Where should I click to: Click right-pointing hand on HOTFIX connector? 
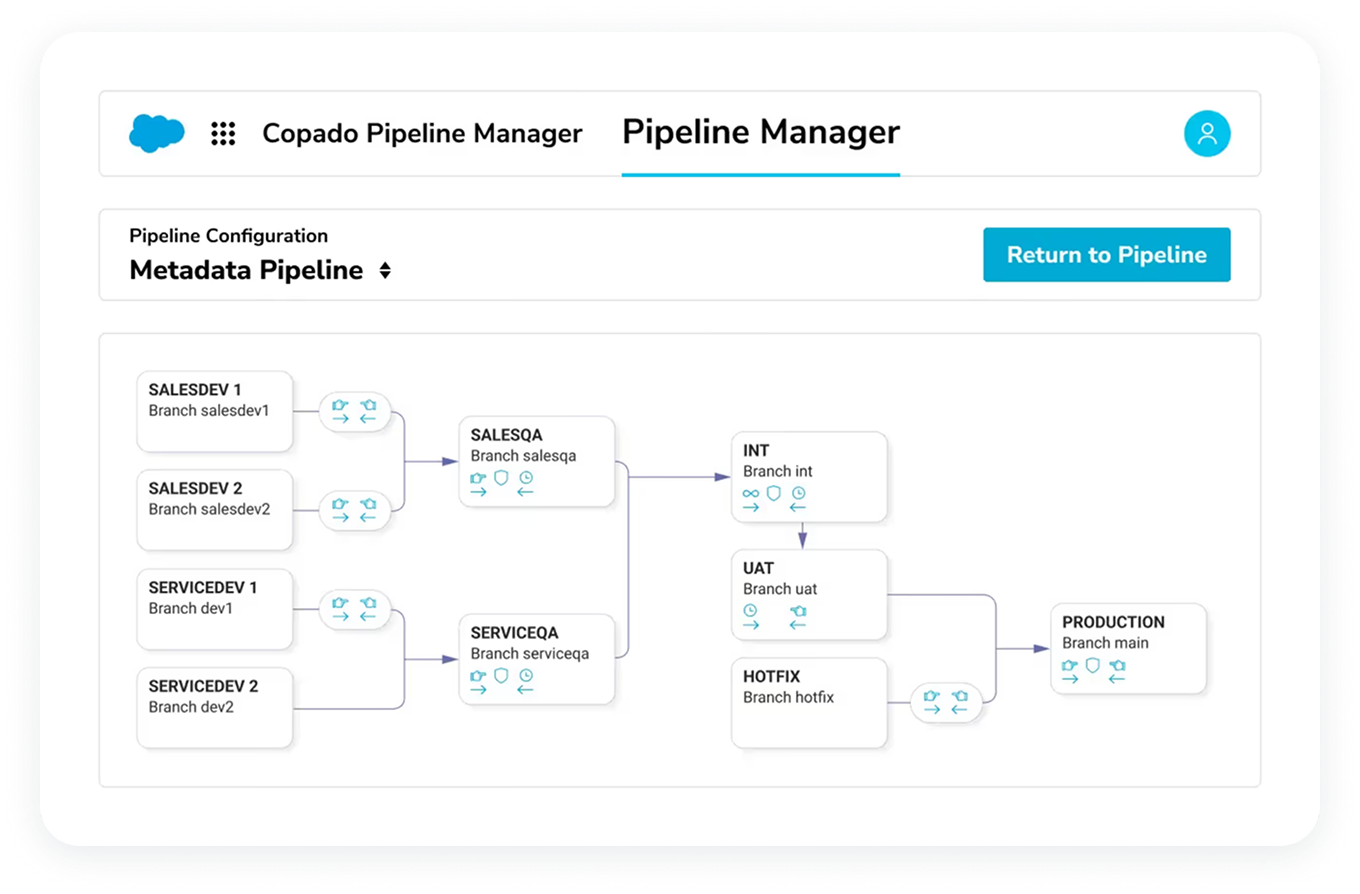[x=932, y=695]
